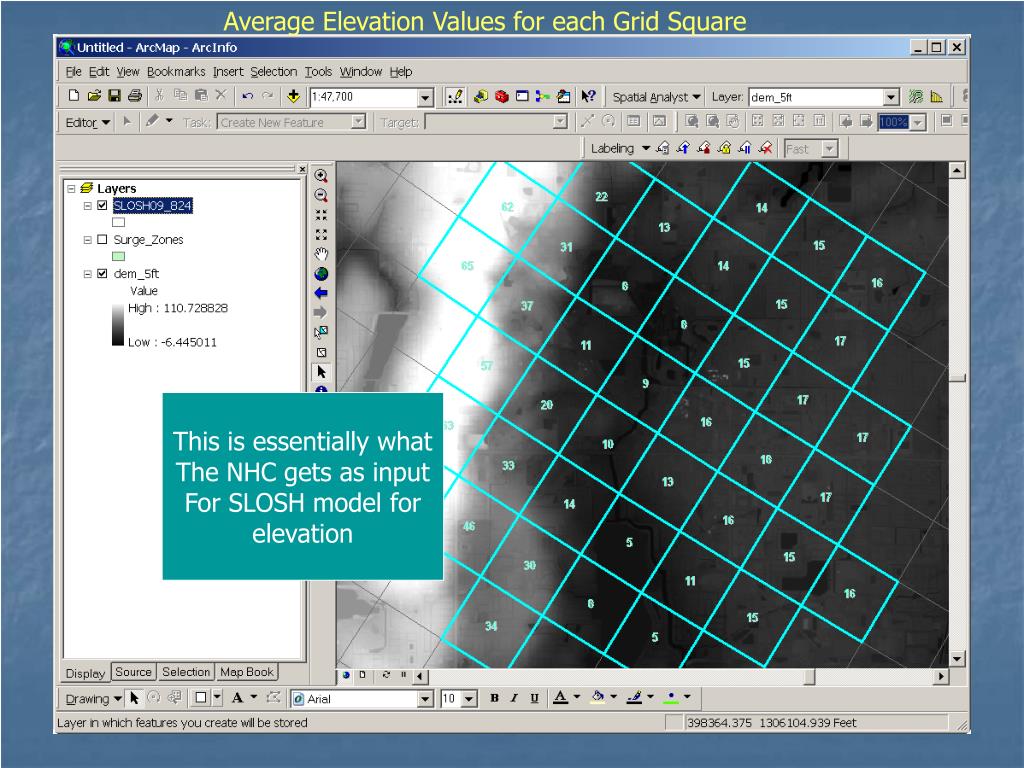This screenshot has height=768, width=1024.
Task: Open the Layer dem_5ft dropdown
Action: (891, 97)
